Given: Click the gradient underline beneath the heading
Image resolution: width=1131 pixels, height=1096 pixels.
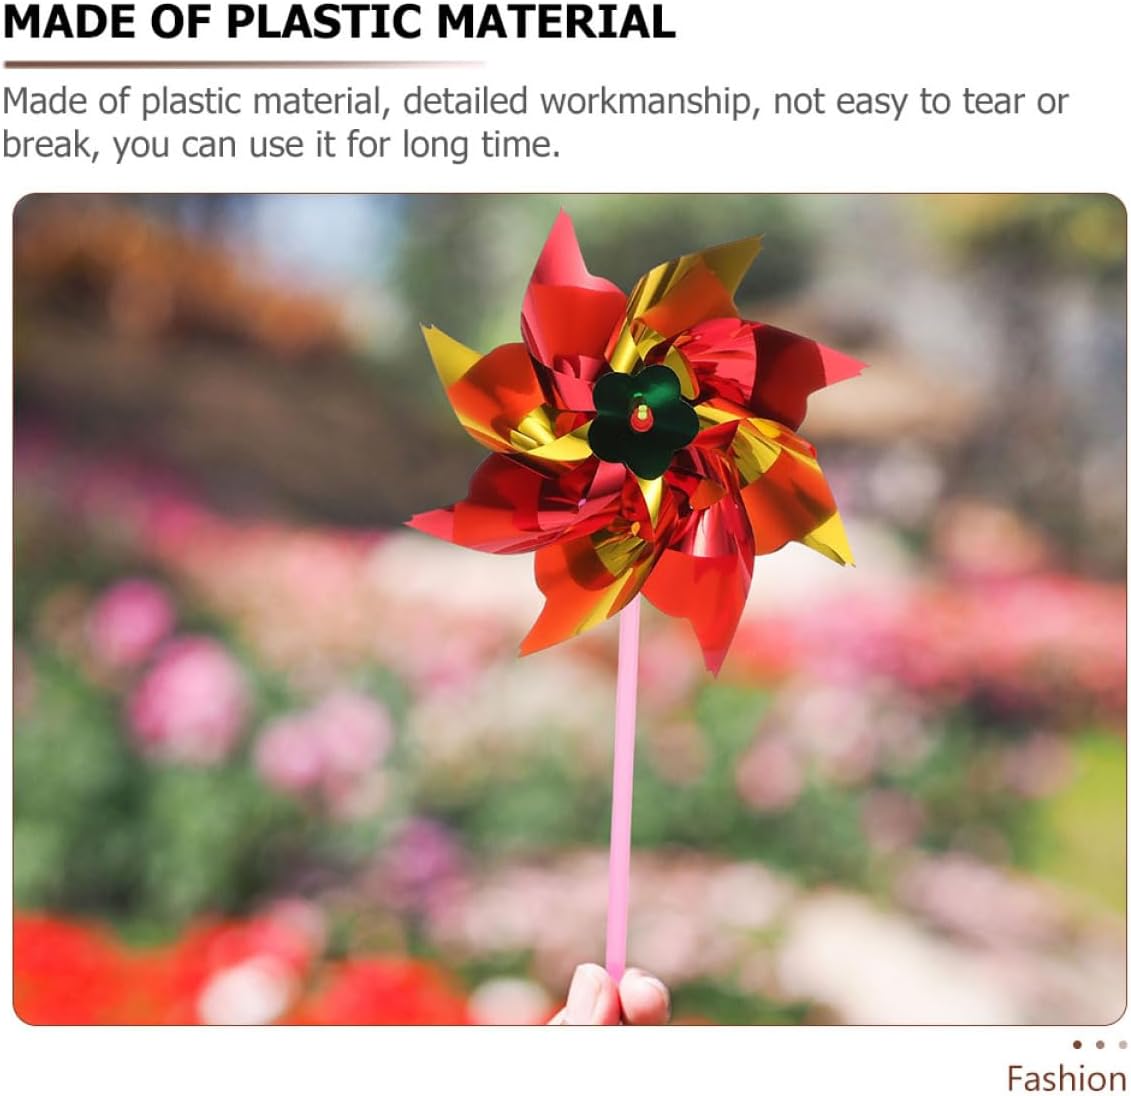Looking at the screenshot, I should coord(244,64).
